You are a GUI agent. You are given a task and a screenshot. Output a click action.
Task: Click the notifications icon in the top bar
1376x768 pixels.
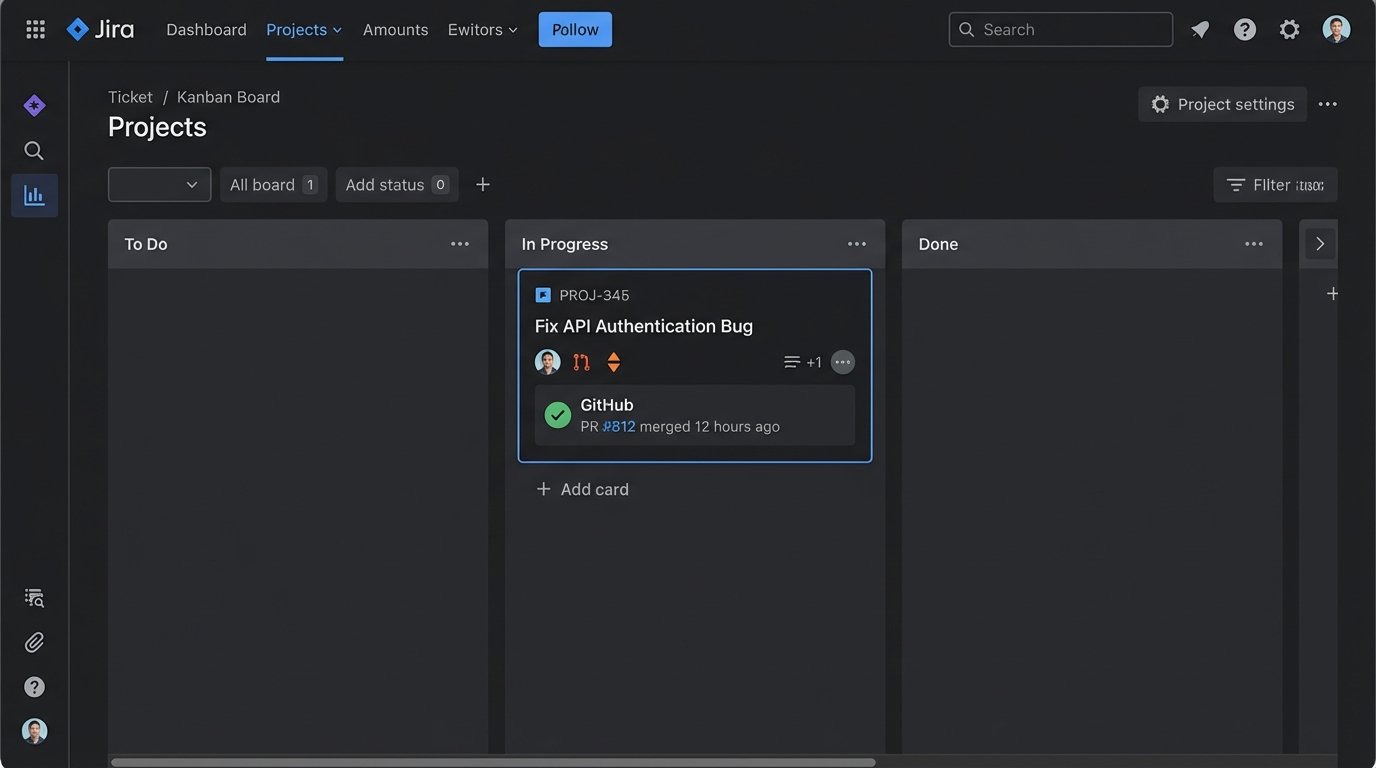pyautogui.click(x=1199, y=29)
